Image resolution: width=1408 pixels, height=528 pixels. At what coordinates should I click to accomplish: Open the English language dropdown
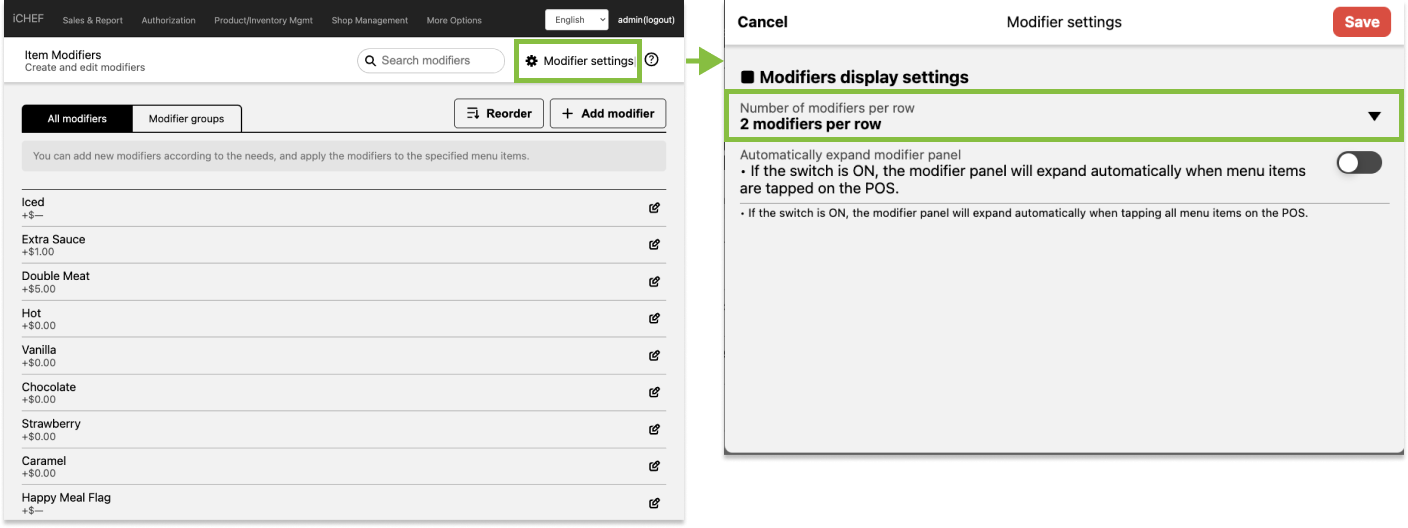click(576, 20)
